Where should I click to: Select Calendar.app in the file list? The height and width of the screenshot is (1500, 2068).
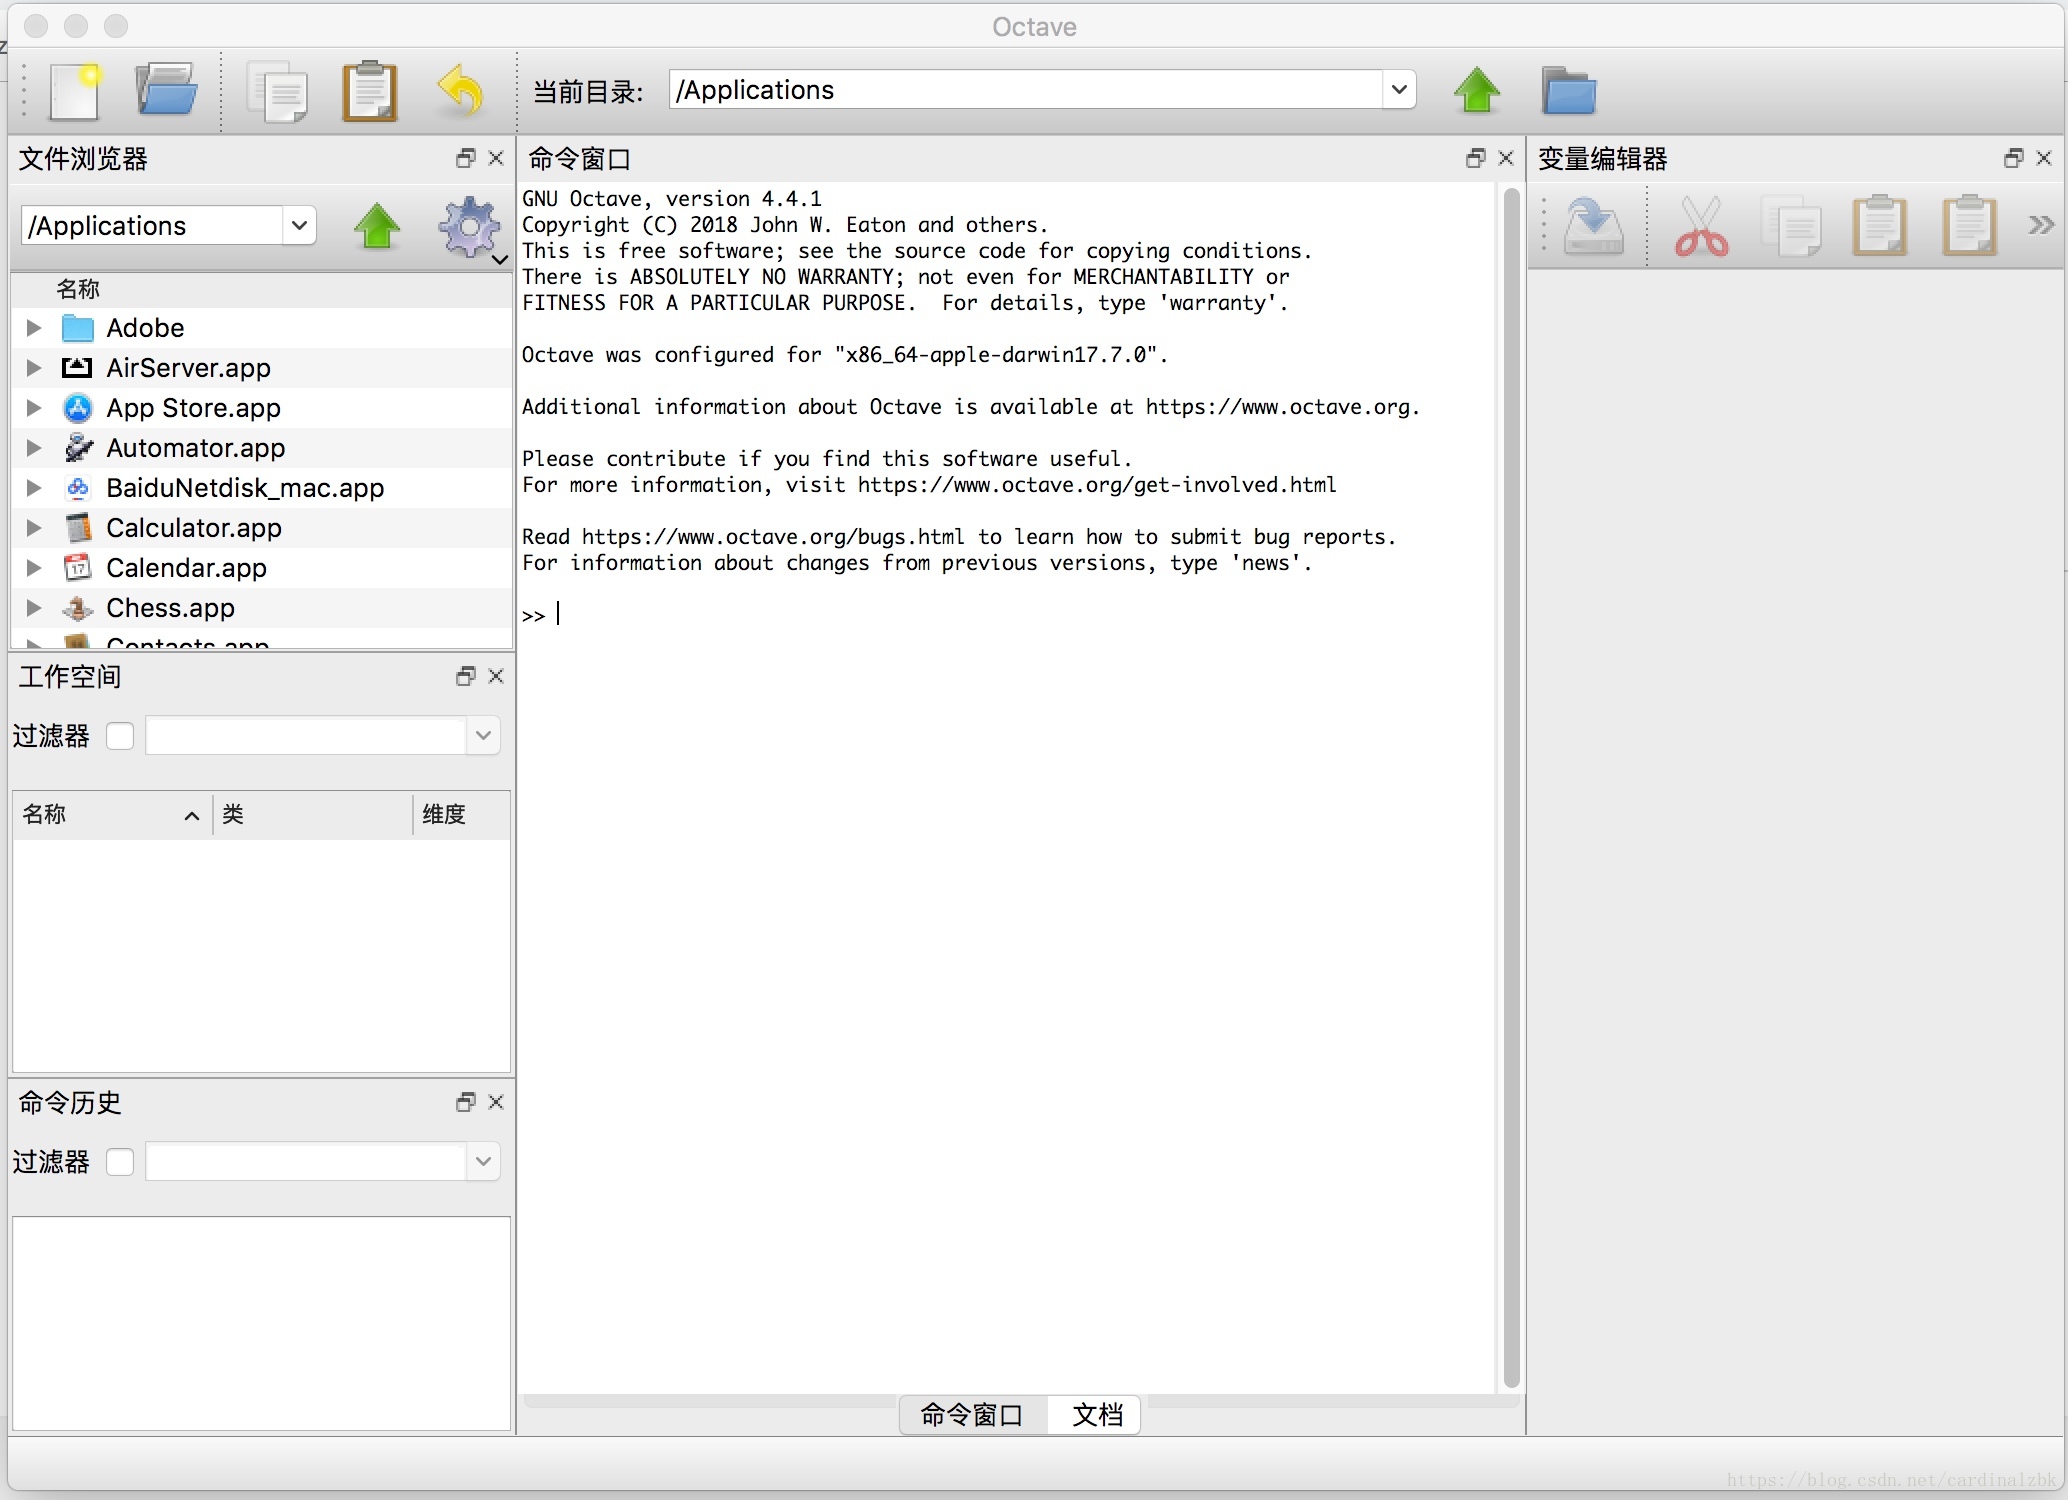262,568
